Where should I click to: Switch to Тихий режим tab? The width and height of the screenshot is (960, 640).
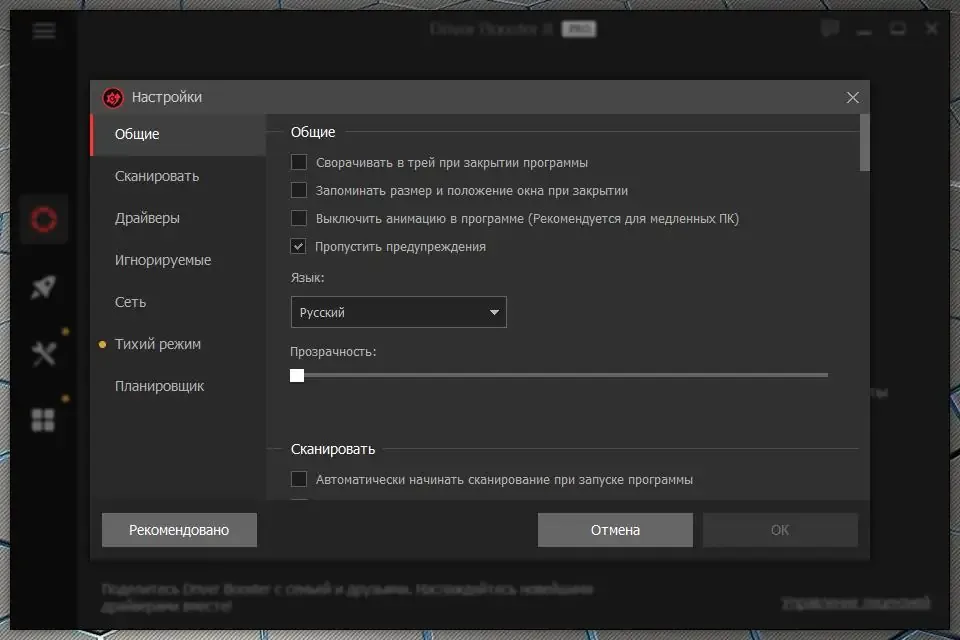tap(178, 344)
